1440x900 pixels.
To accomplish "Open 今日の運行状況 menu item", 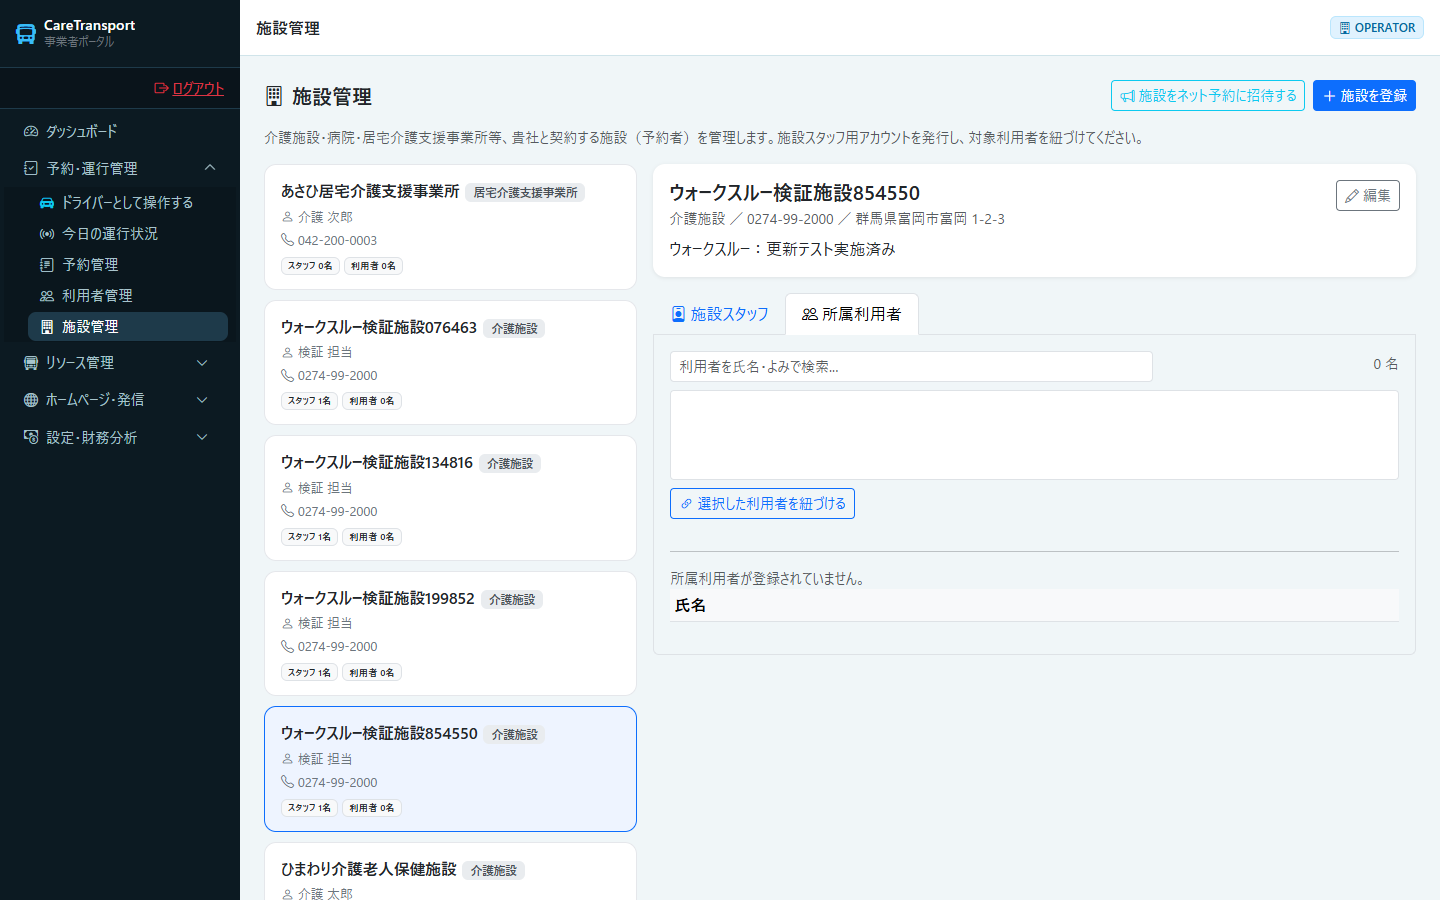I will coord(128,233).
